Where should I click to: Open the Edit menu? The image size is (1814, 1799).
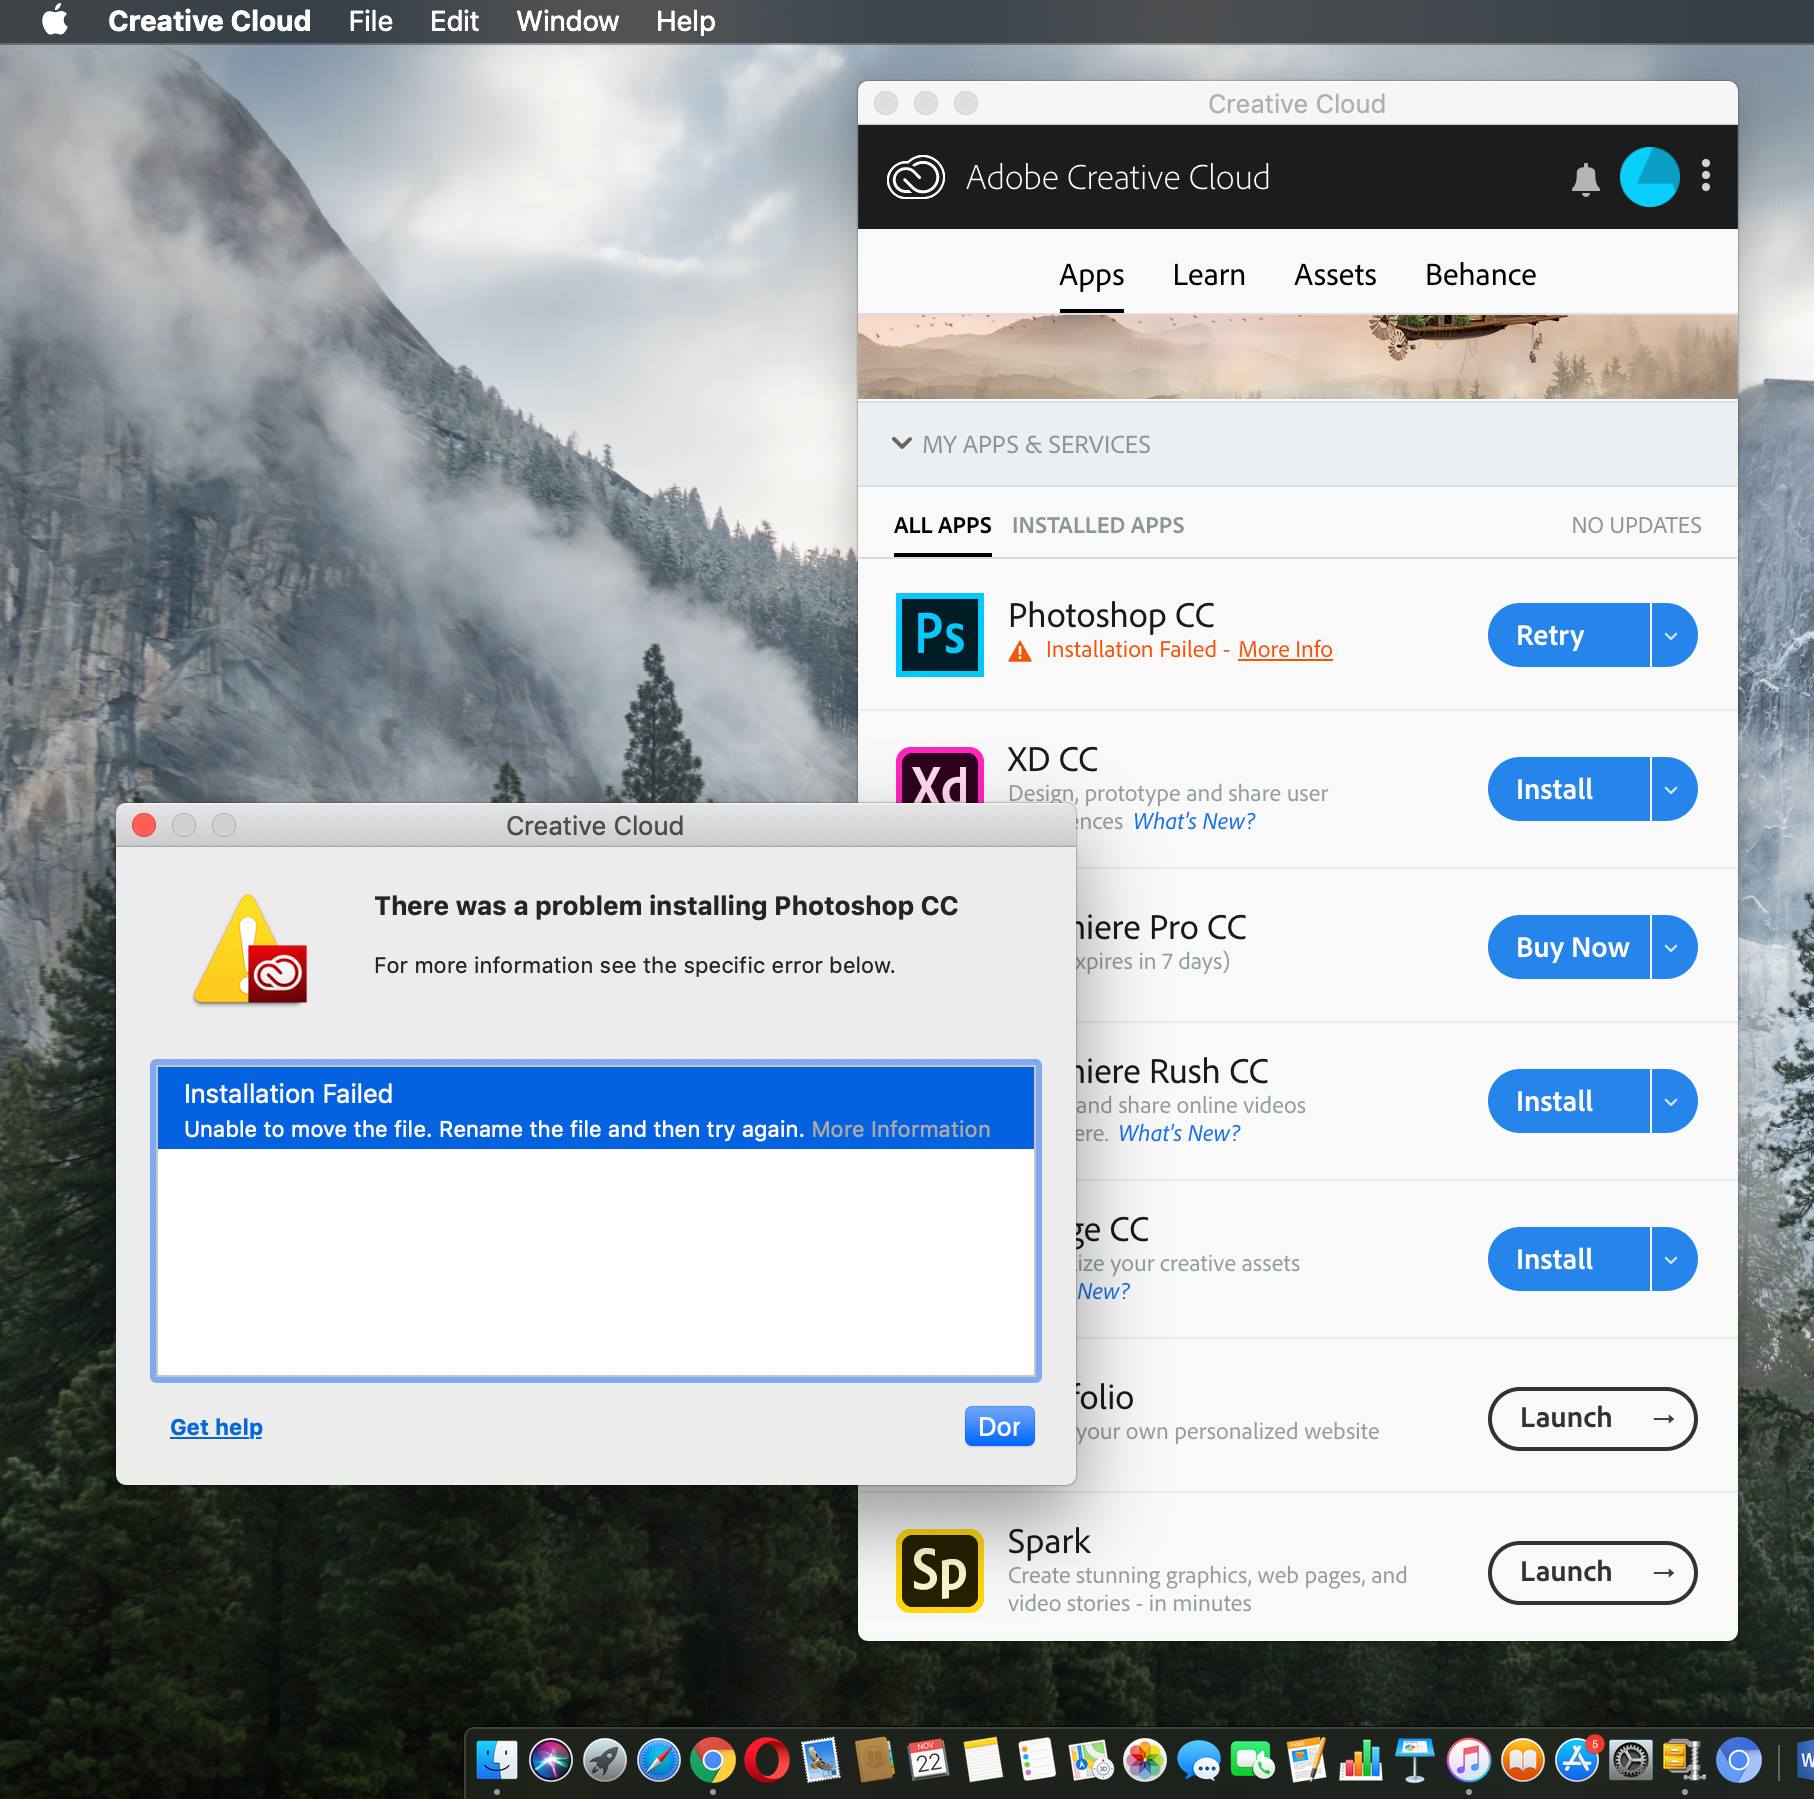454,21
